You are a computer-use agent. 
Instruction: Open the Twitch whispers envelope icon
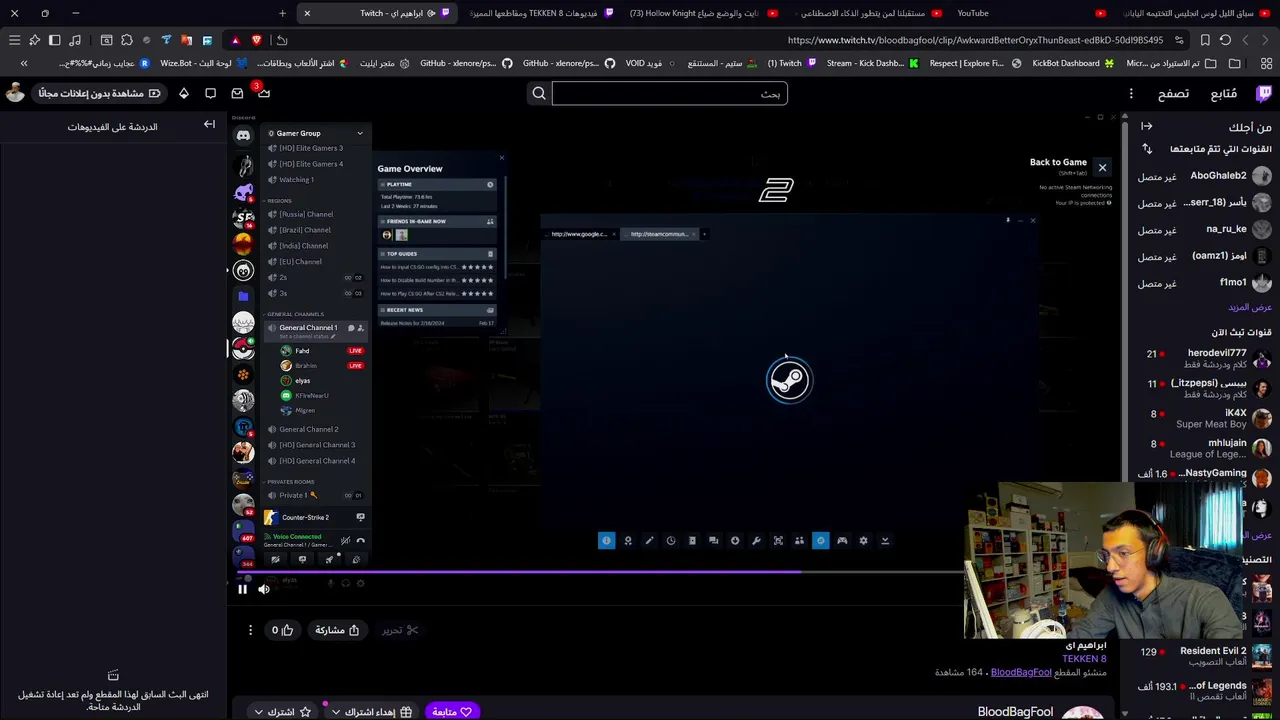point(237,93)
